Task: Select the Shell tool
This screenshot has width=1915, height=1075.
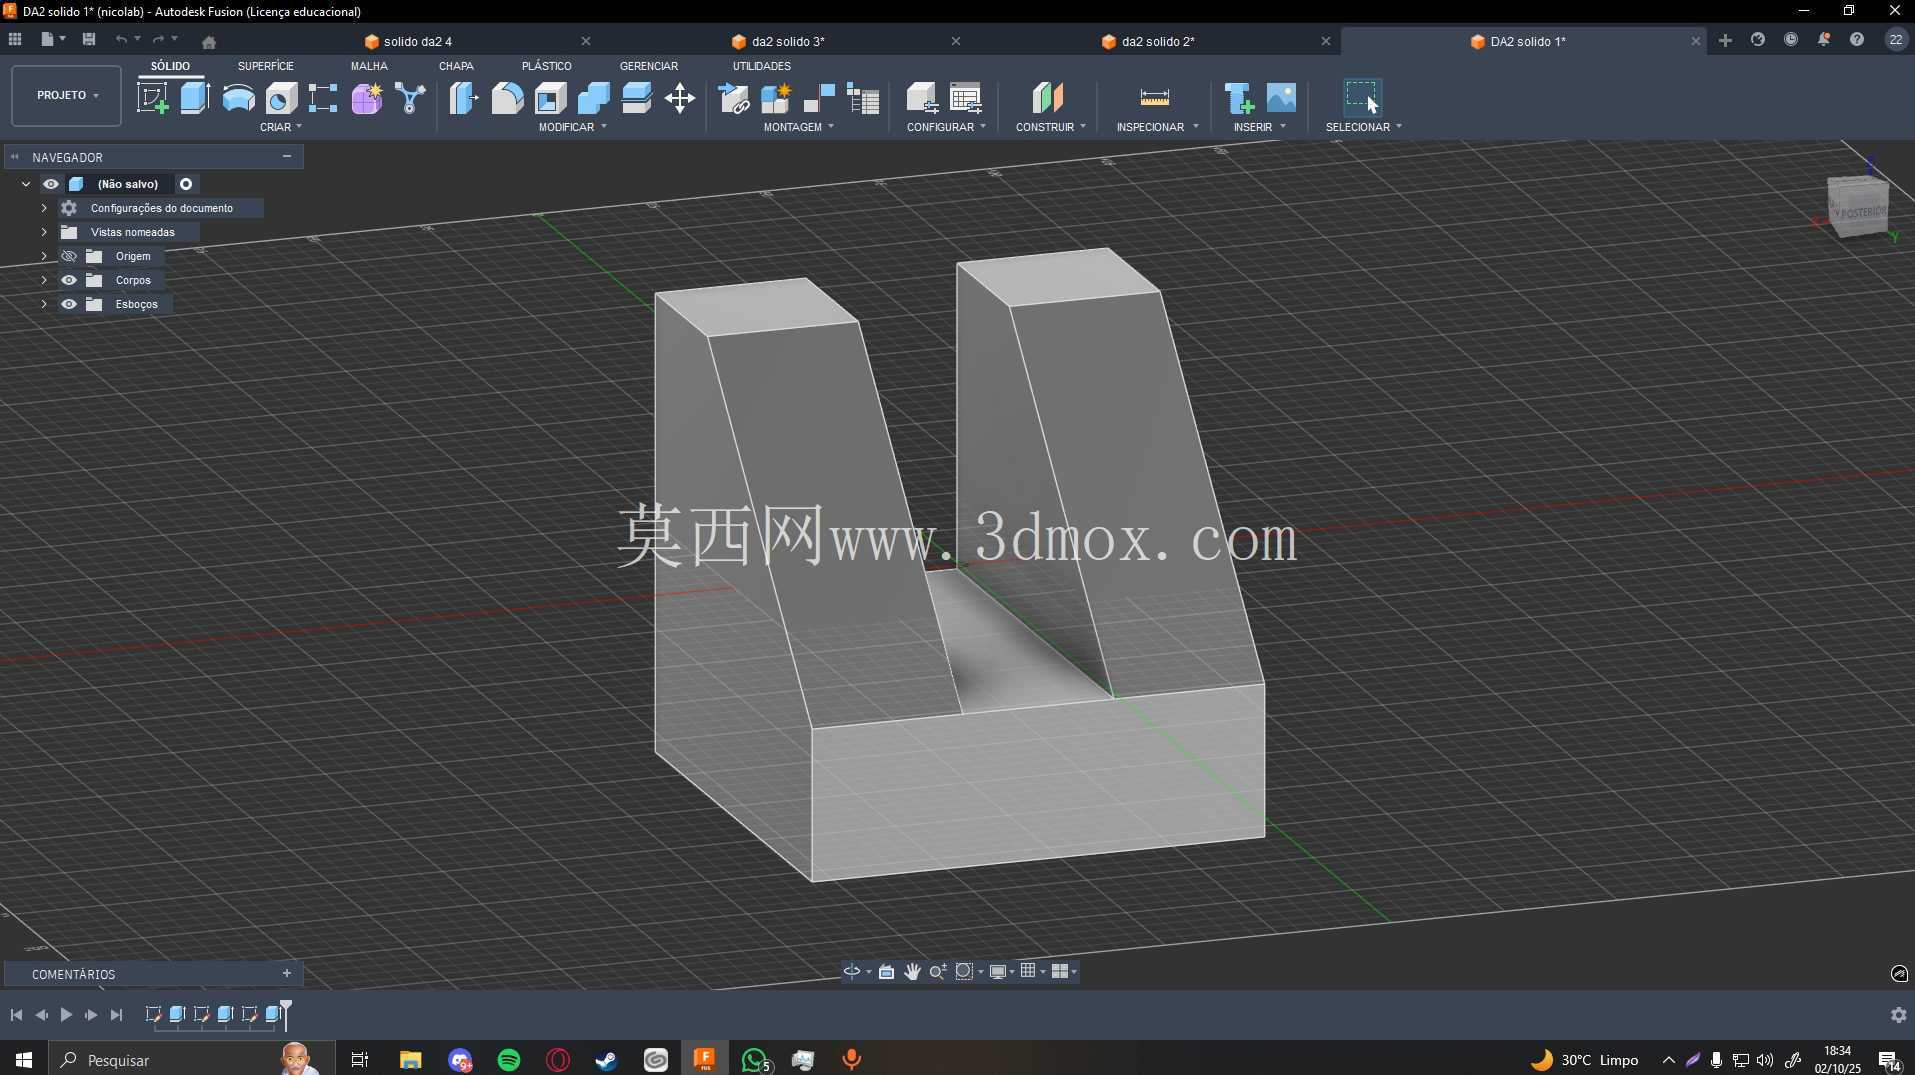Action: click(550, 98)
